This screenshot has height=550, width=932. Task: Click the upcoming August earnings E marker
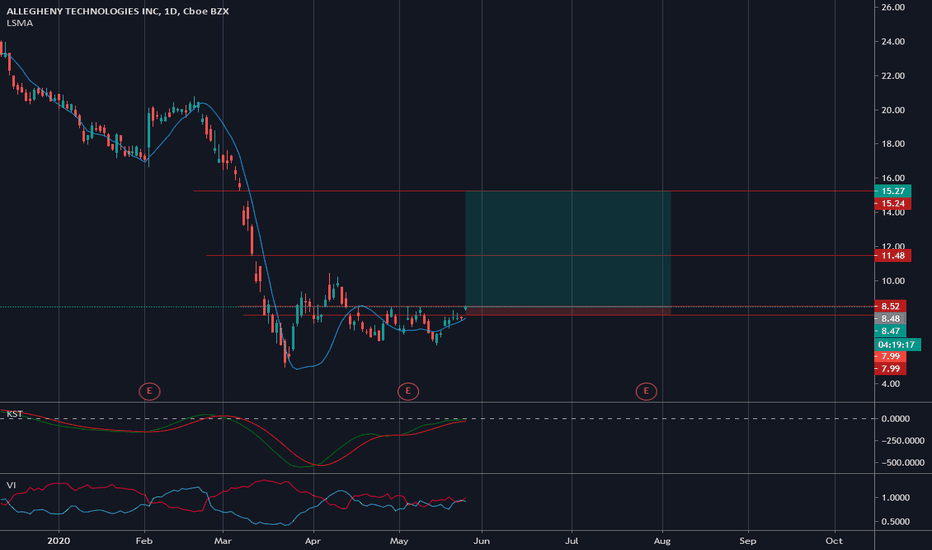coord(646,391)
